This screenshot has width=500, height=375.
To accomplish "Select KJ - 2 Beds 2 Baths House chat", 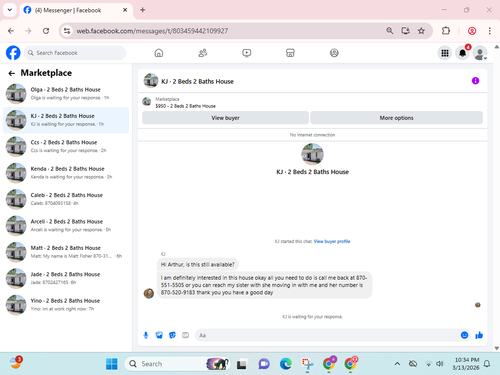I will pos(66,120).
